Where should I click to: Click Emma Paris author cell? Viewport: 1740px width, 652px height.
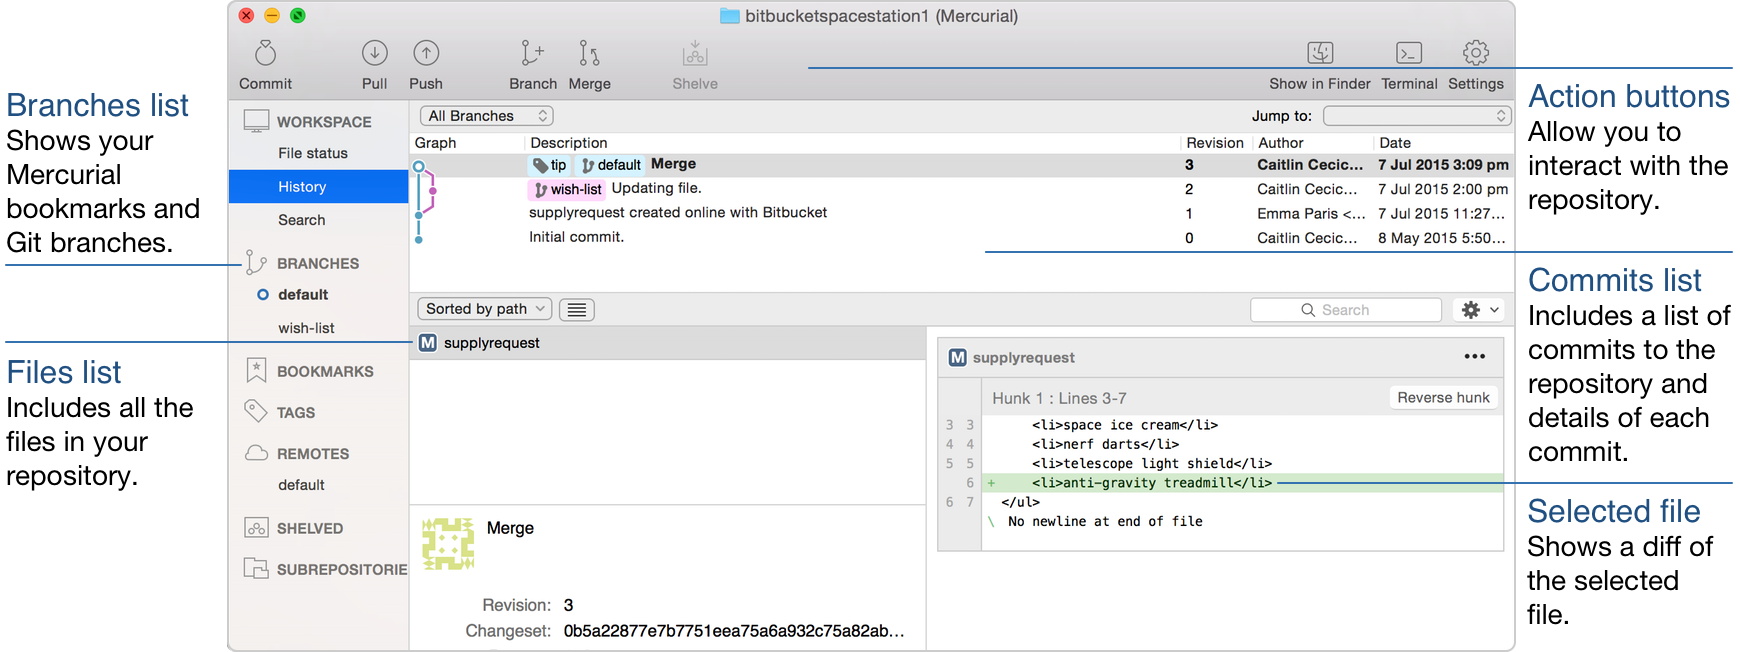1311,213
